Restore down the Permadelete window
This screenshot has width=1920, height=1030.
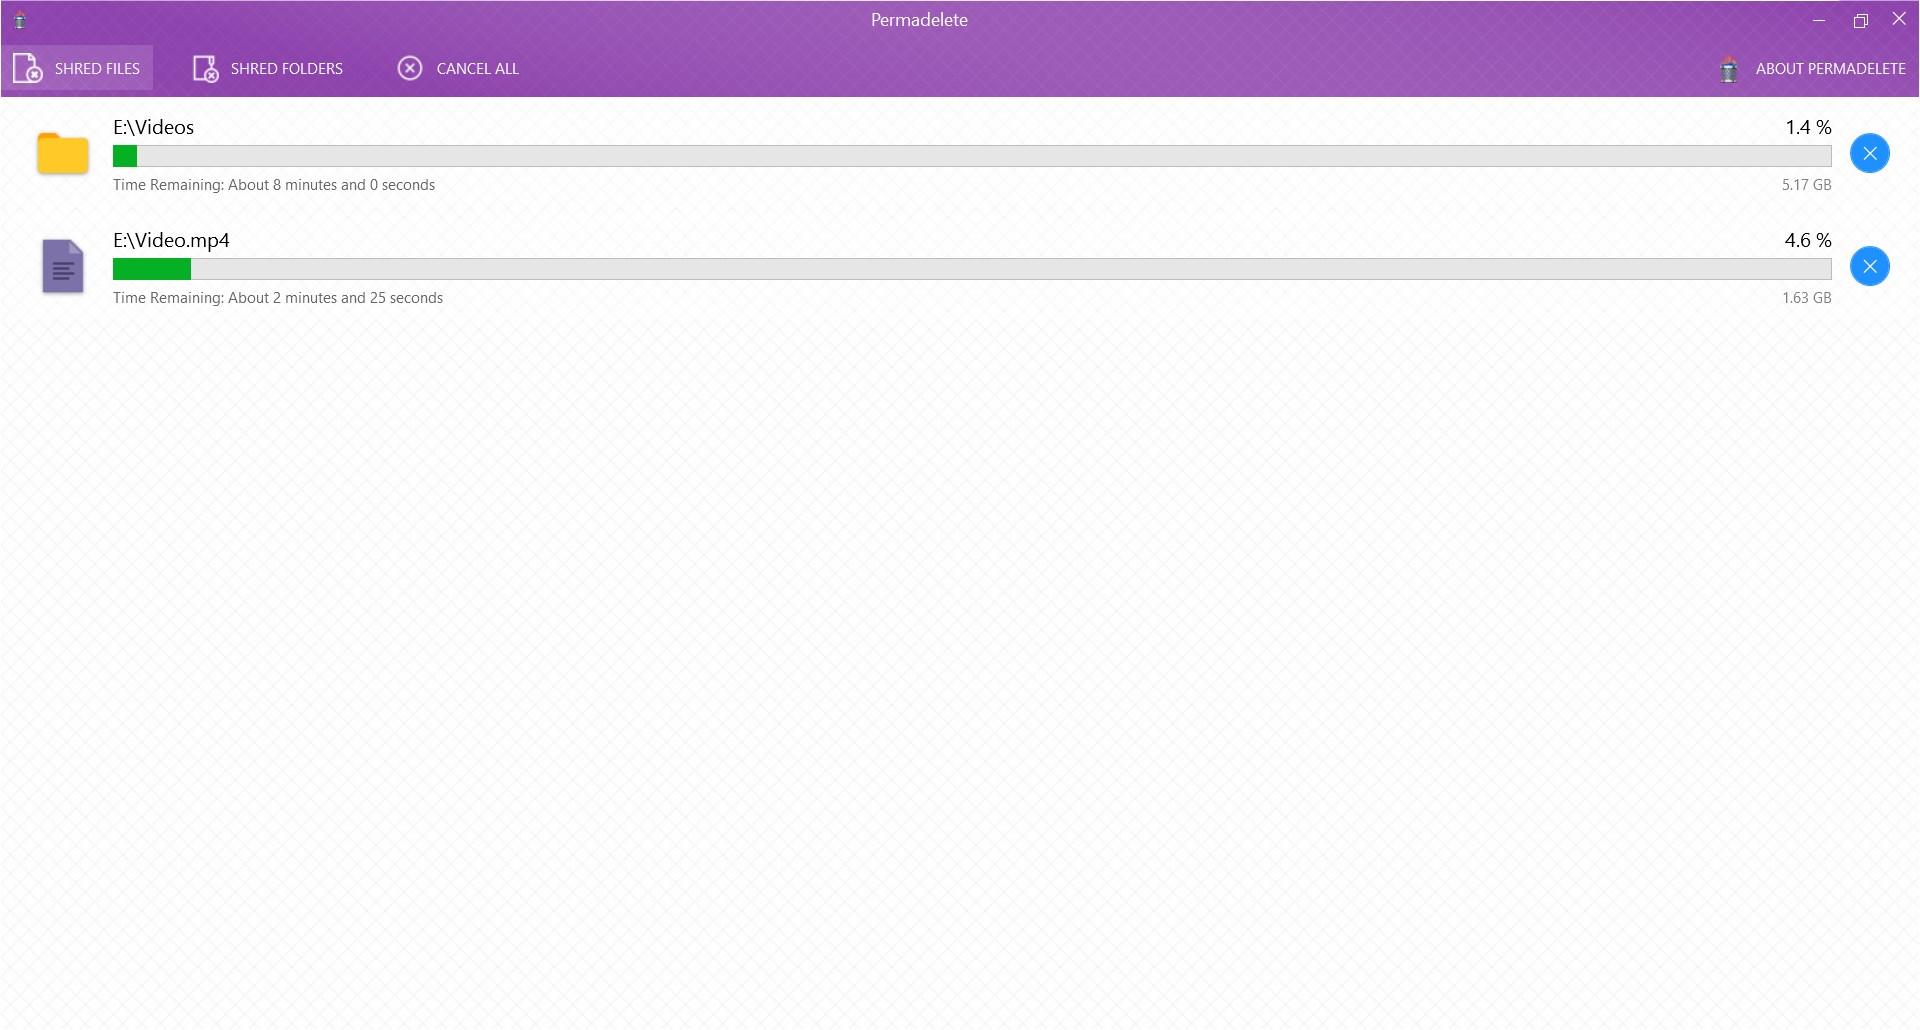(1860, 20)
